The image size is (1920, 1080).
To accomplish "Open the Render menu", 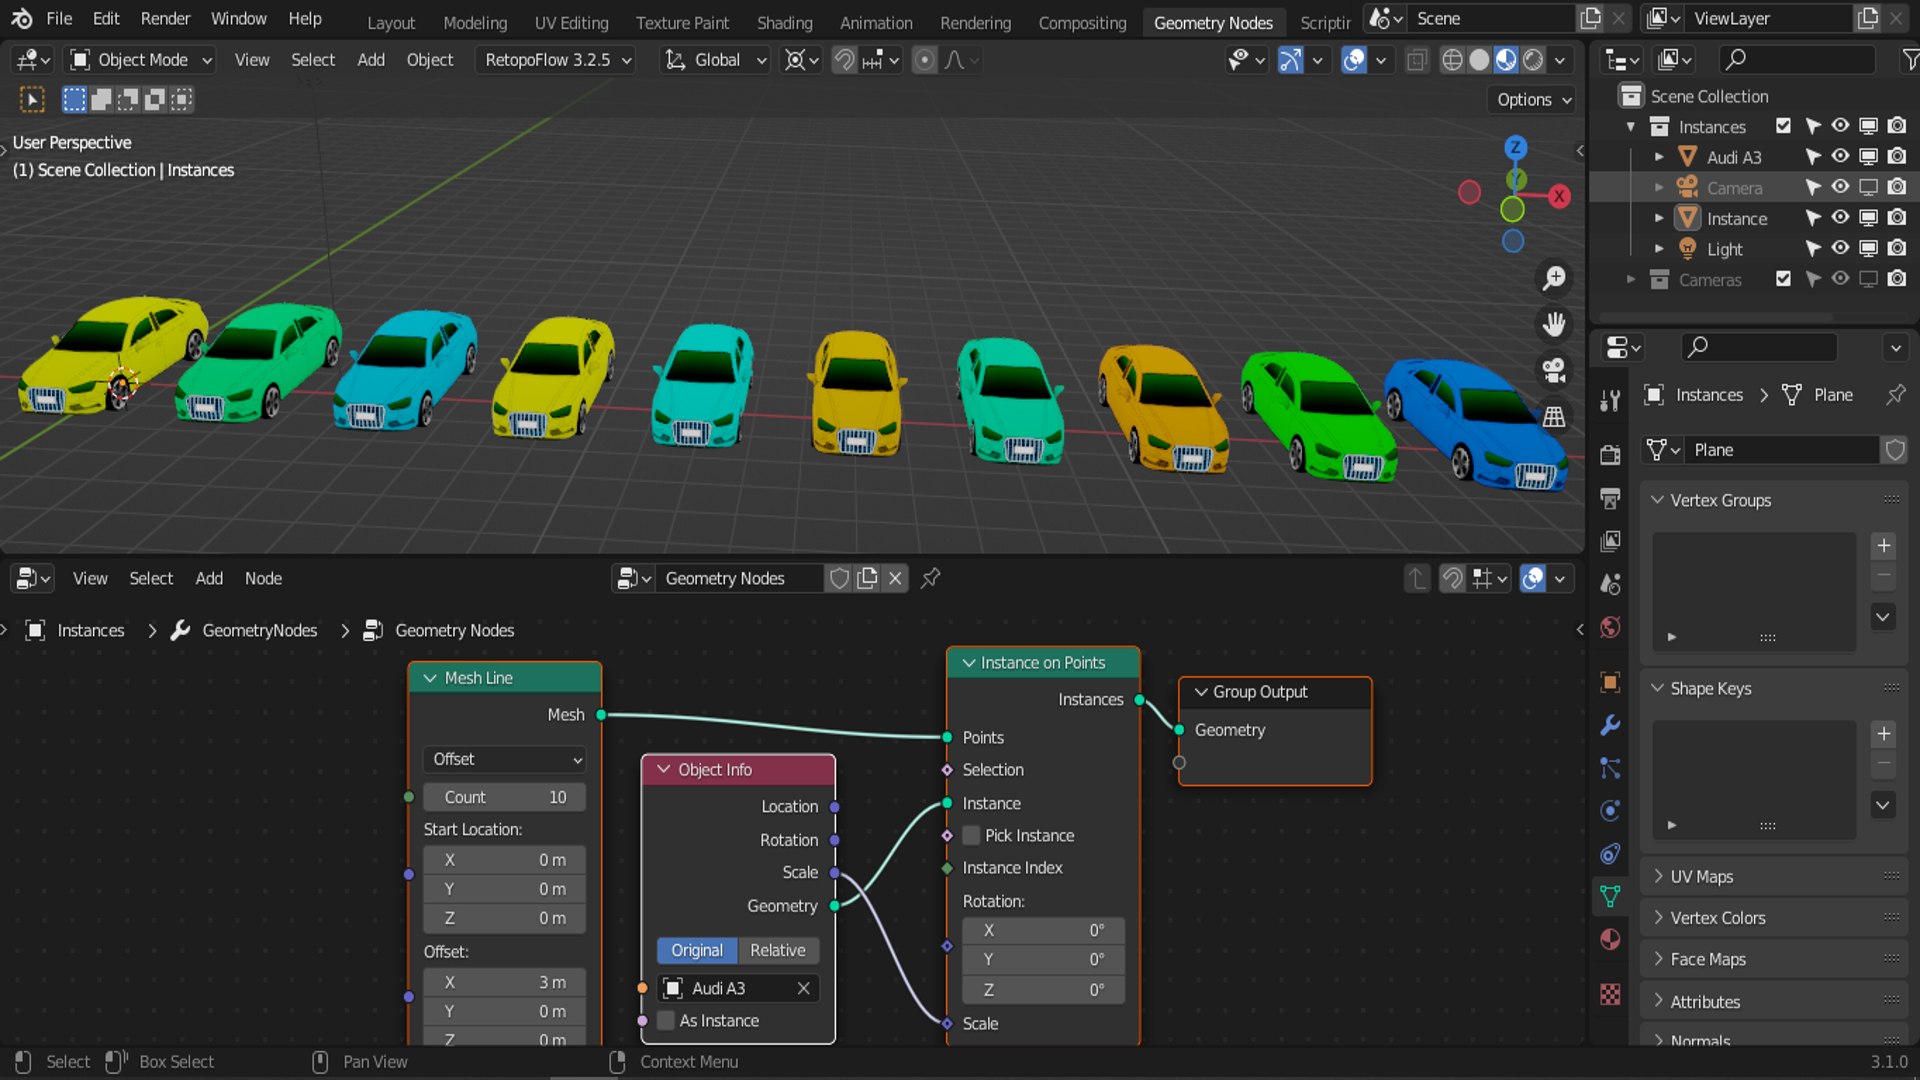I will tap(165, 19).
